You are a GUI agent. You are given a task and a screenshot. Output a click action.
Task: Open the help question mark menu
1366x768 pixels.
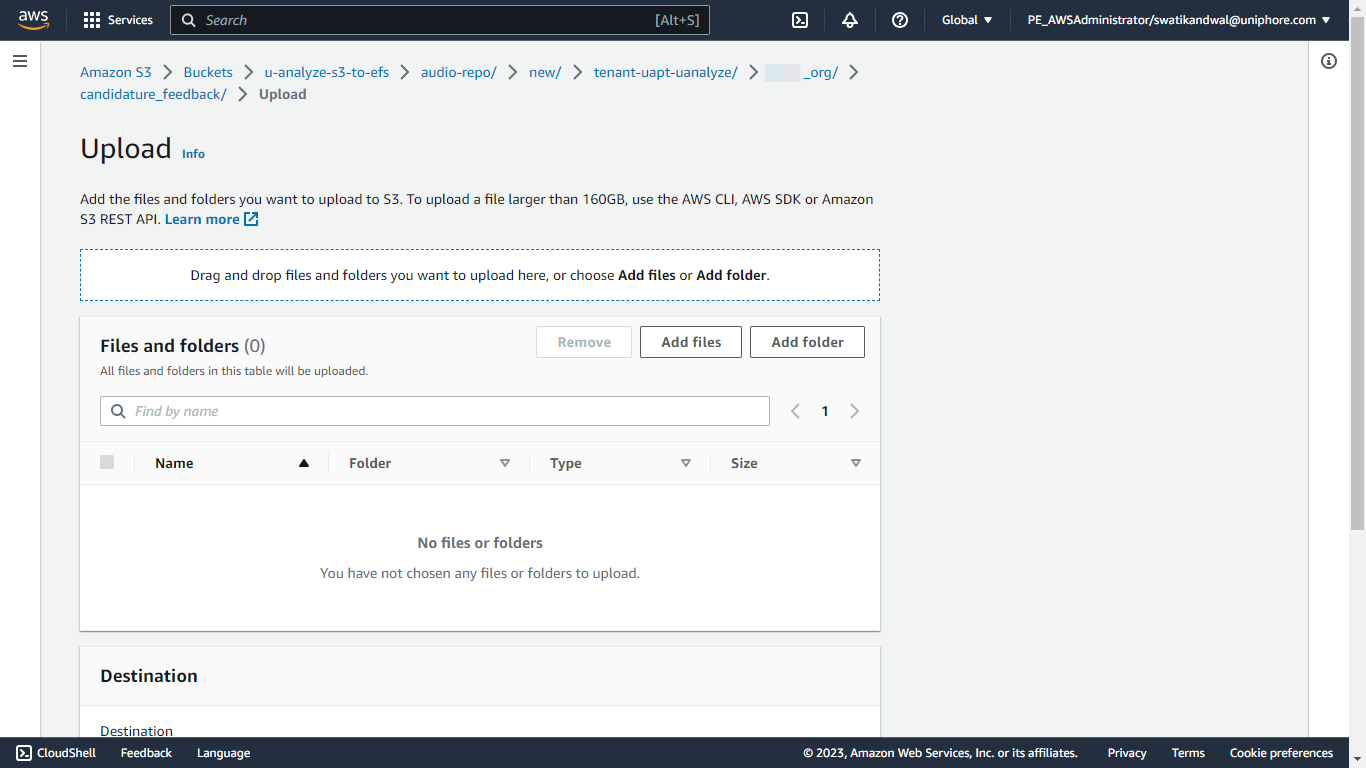[900, 20]
